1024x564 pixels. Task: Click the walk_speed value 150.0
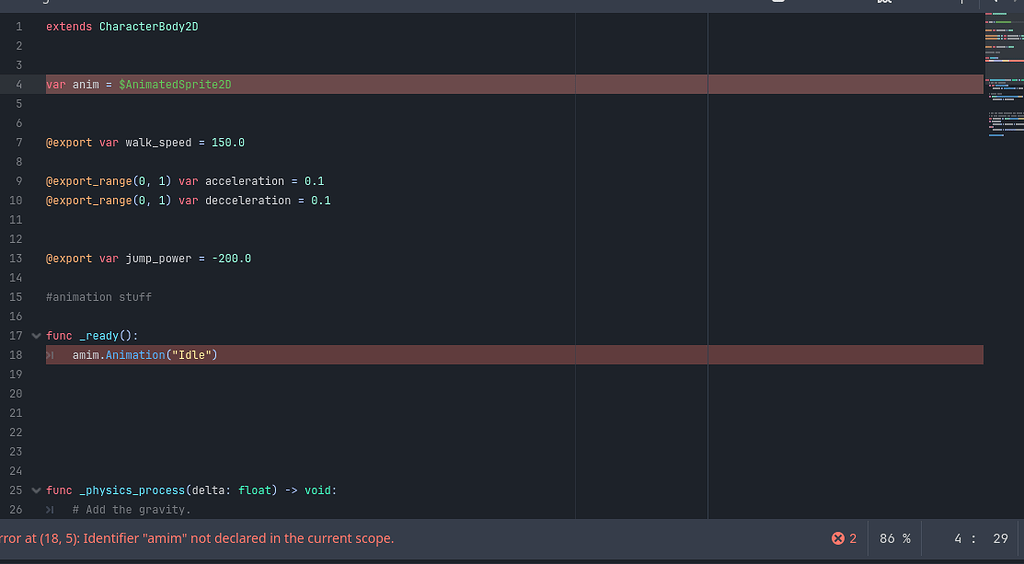(228, 143)
